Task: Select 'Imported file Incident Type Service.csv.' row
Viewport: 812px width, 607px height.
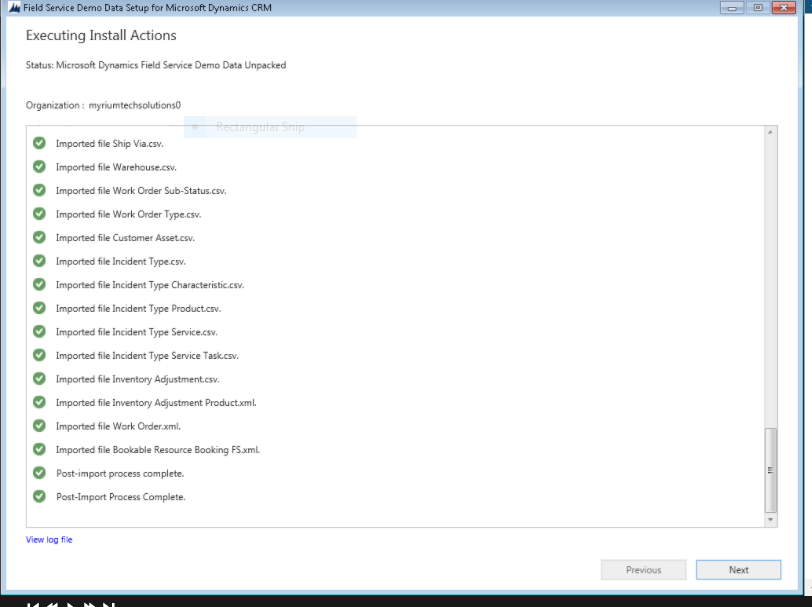Action: click(x=137, y=333)
